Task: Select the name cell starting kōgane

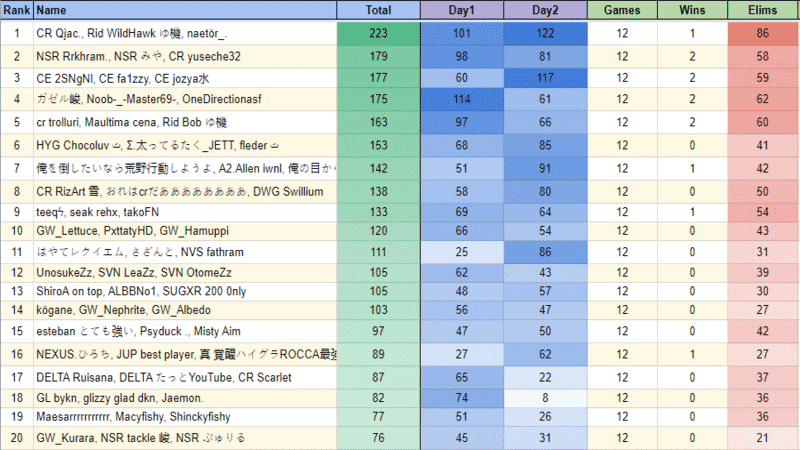Action: tap(185, 310)
